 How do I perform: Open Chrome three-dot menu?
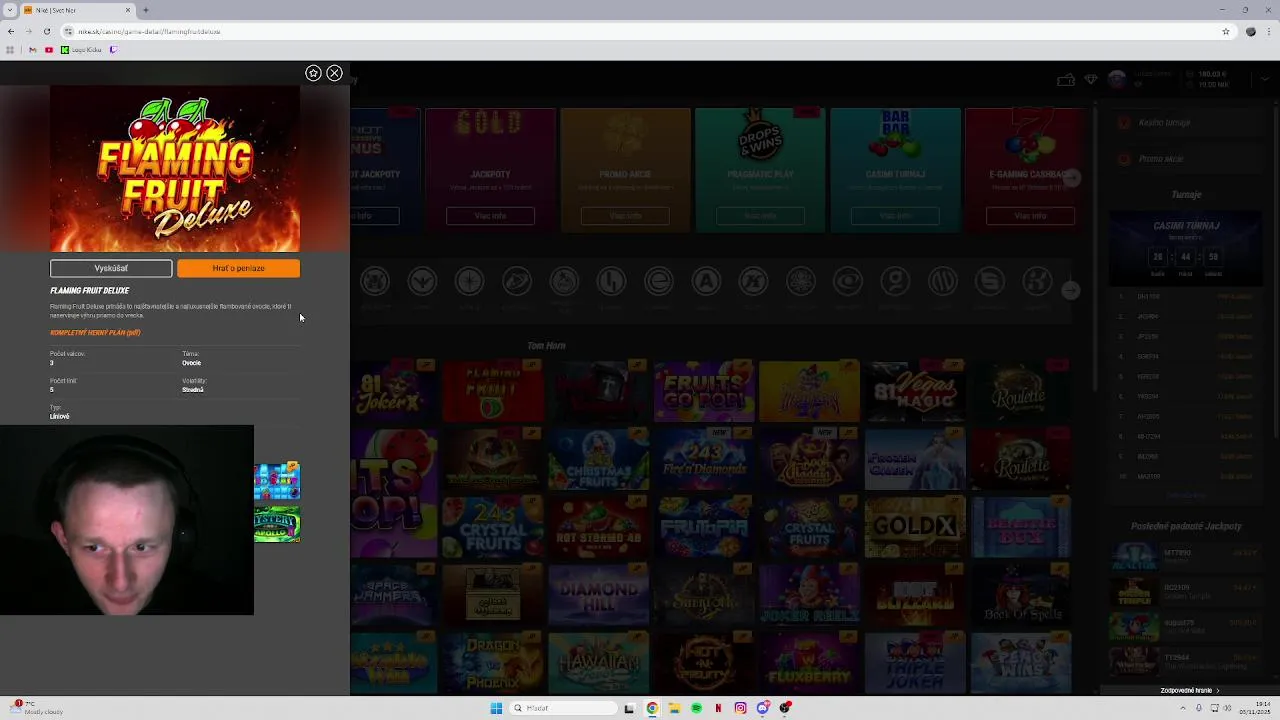point(1268,31)
